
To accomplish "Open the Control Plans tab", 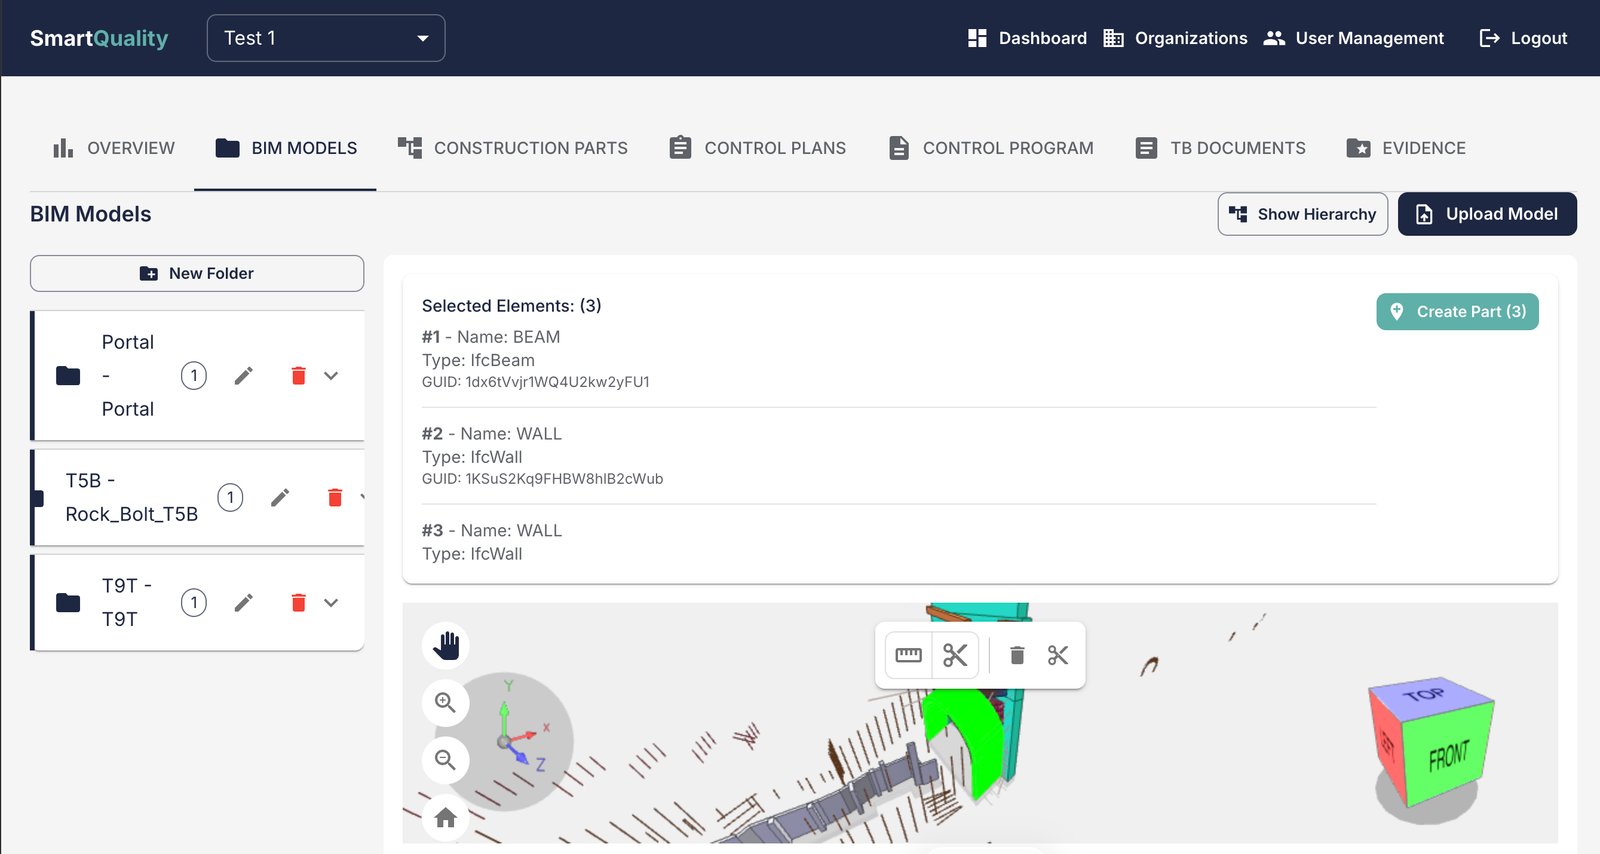I will pyautogui.click(x=757, y=148).
